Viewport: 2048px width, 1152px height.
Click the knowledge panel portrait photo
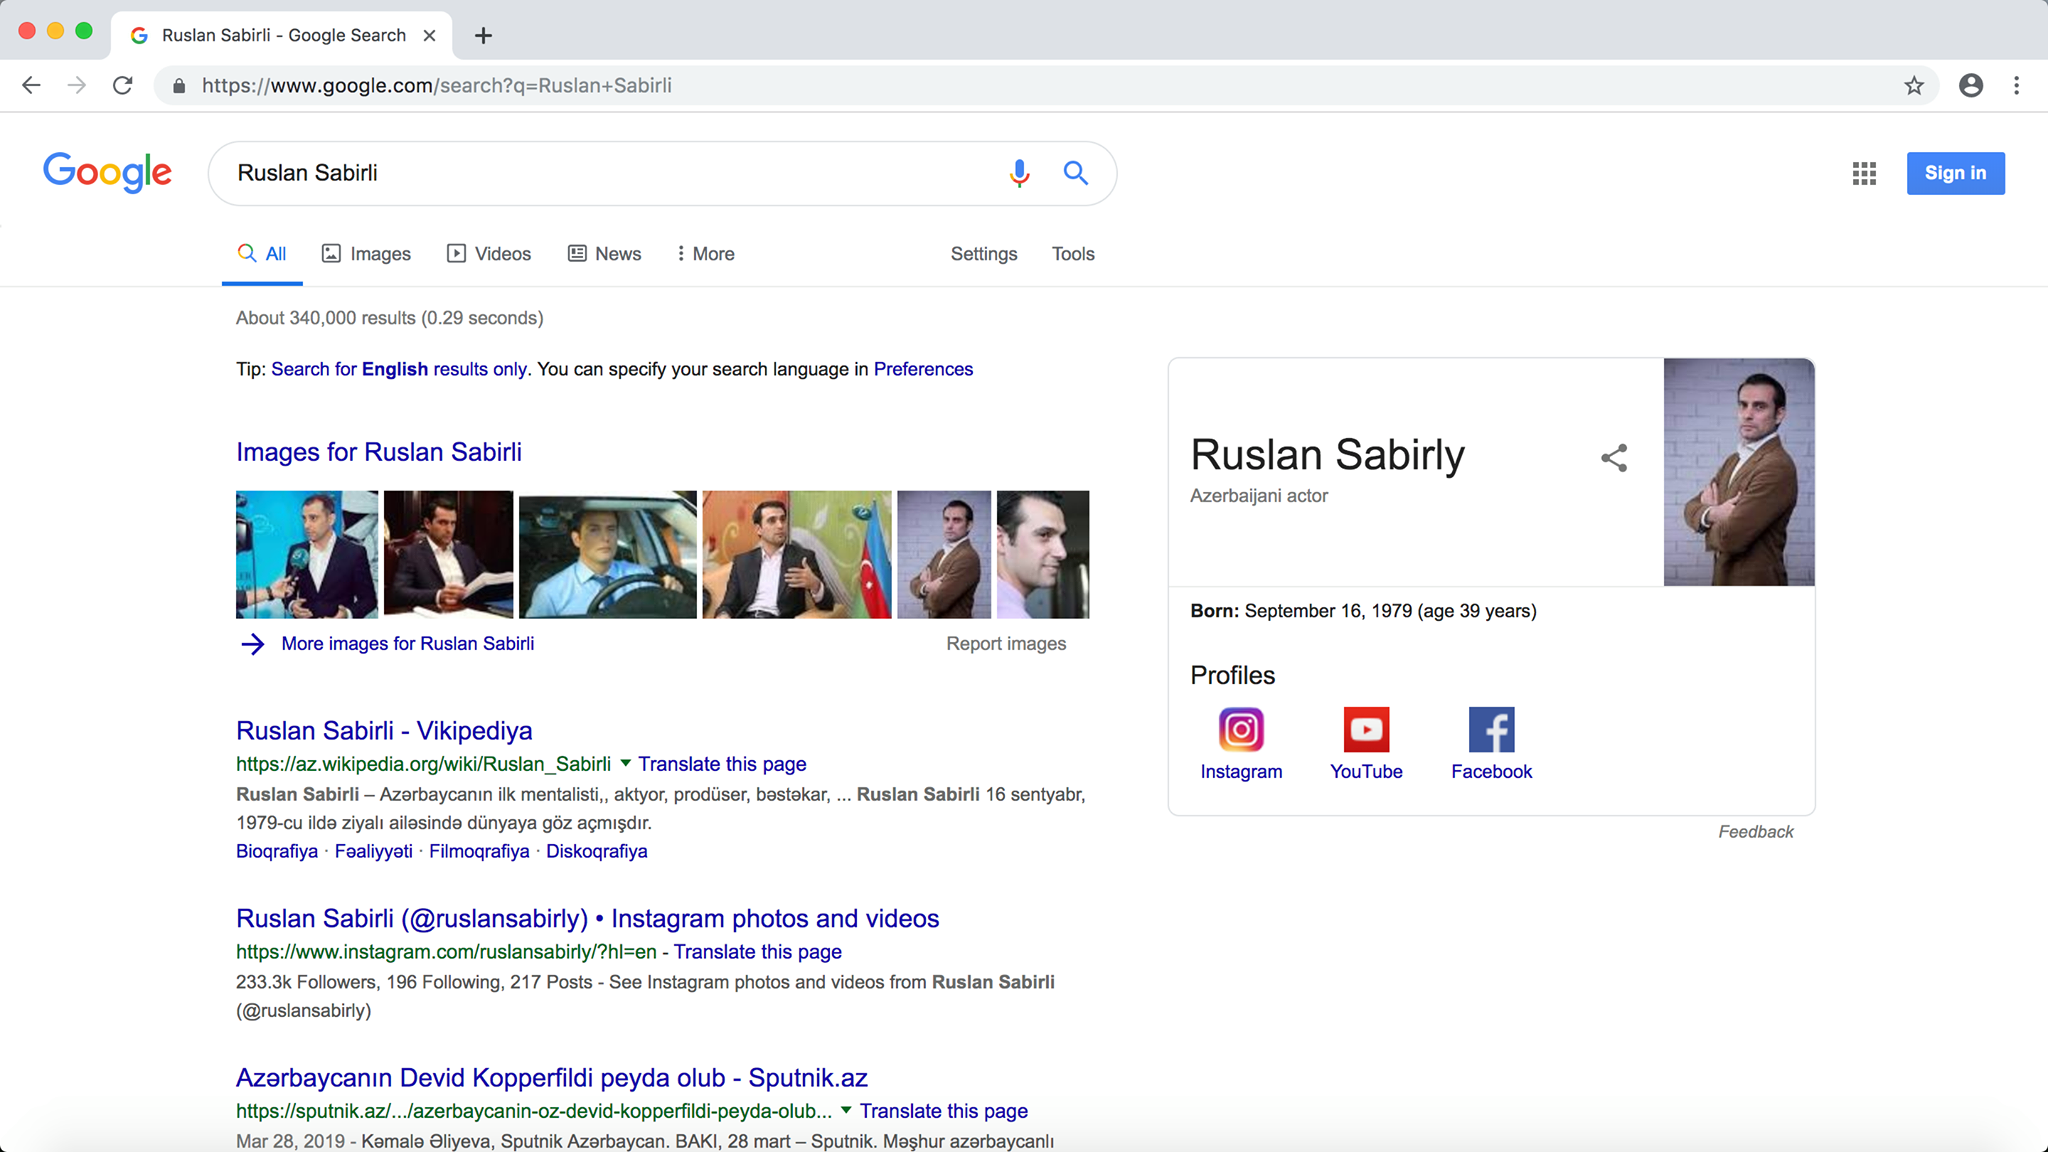point(1739,472)
